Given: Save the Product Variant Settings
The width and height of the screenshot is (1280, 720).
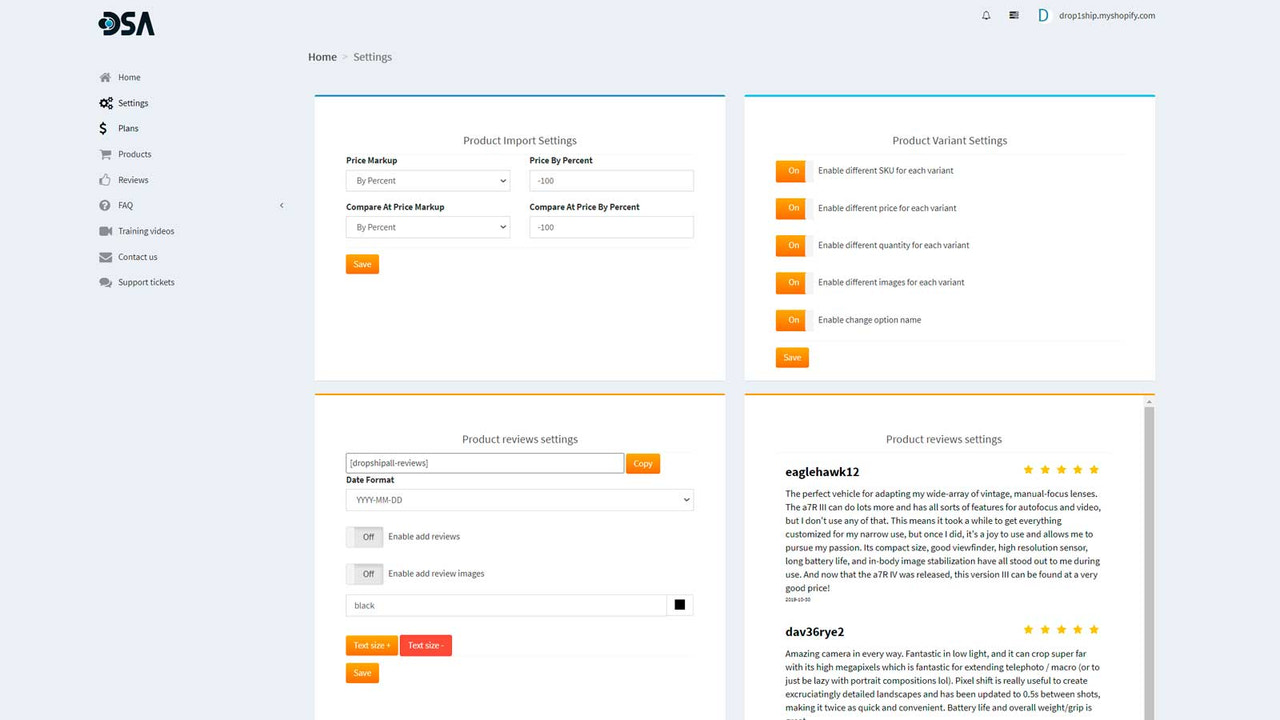Looking at the screenshot, I should tap(792, 357).
